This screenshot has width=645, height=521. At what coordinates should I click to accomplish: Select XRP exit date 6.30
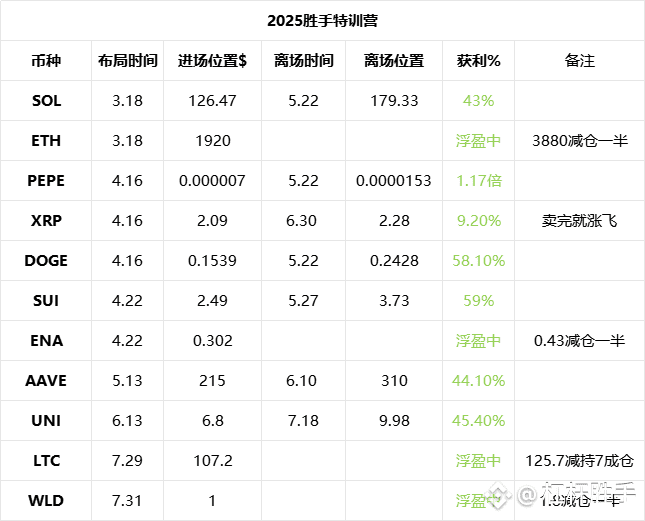click(302, 221)
